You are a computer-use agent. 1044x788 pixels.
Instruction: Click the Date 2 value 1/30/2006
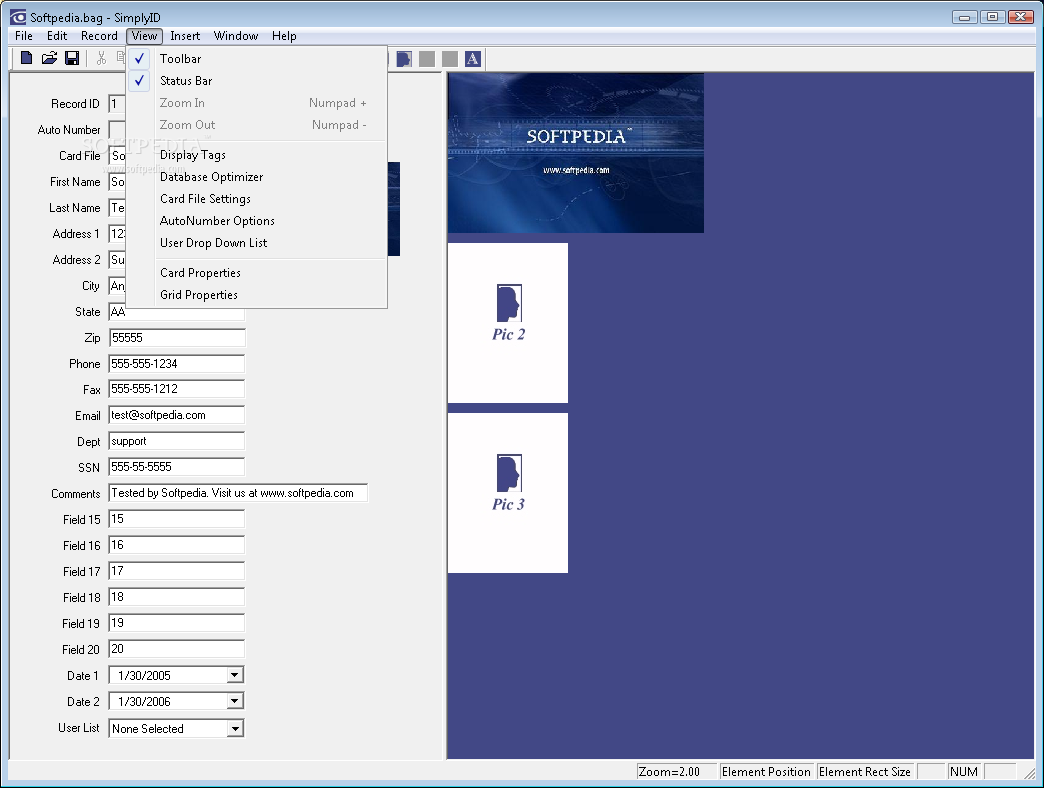click(x=144, y=701)
